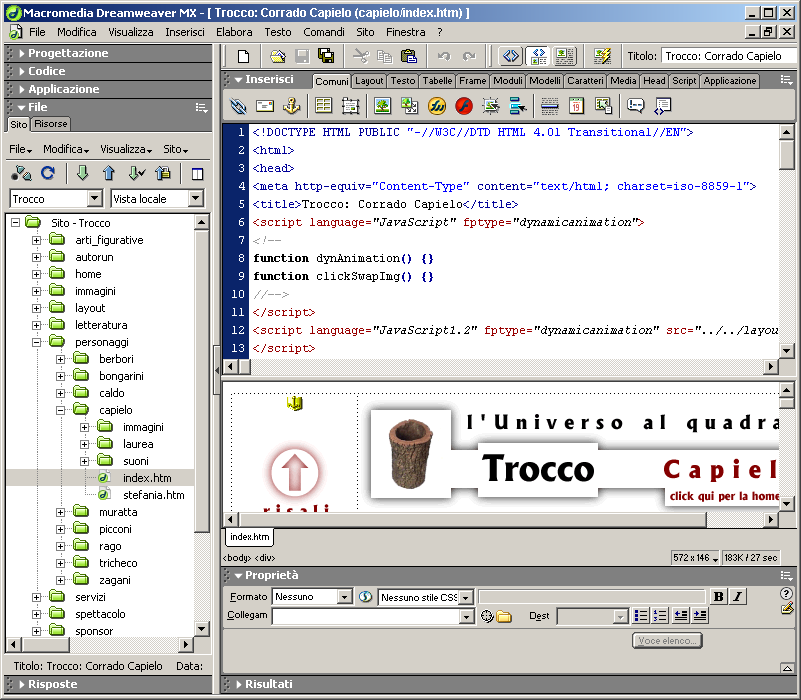Select stefania.htm in the file tree
Image resolution: width=801 pixels, height=700 pixels.
click(153, 495)
